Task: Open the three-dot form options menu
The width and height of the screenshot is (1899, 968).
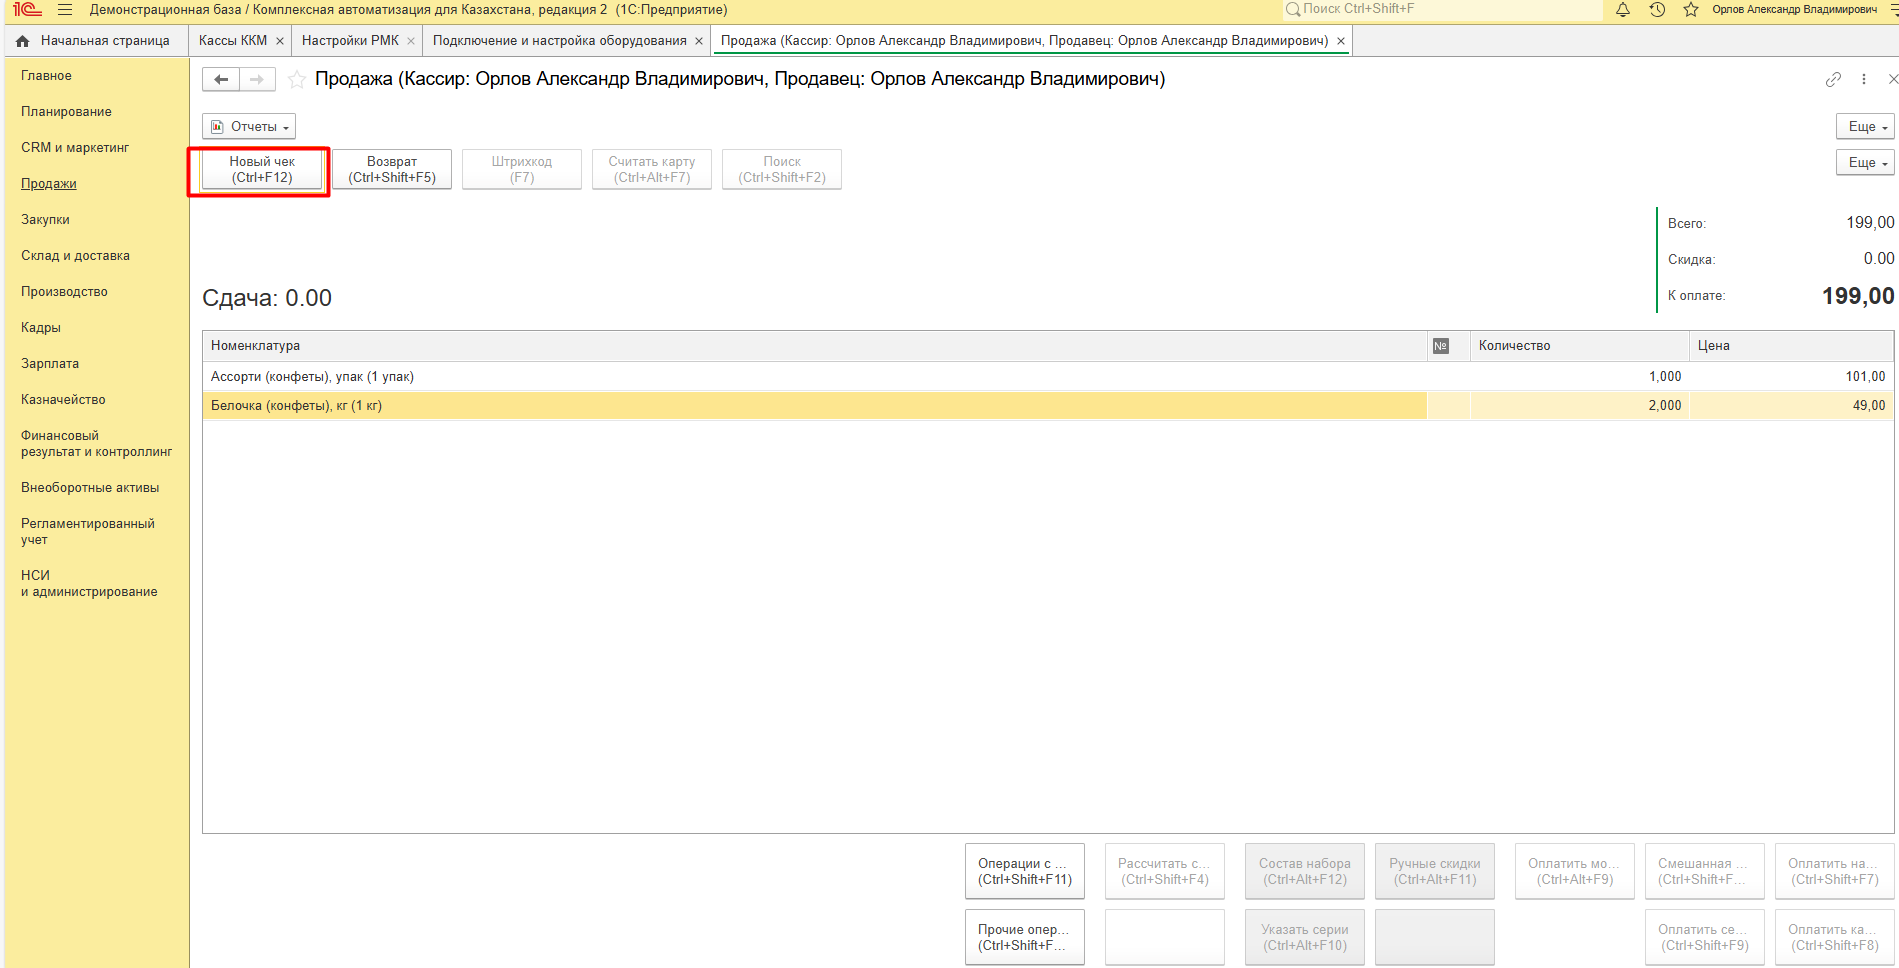Action: pos(1864,80)
